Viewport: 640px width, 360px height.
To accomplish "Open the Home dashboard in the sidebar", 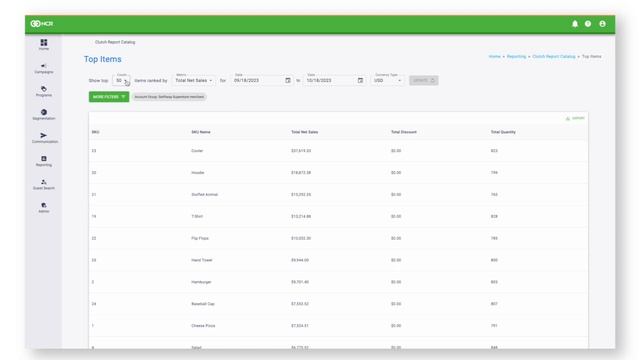I will click(44, 44).
